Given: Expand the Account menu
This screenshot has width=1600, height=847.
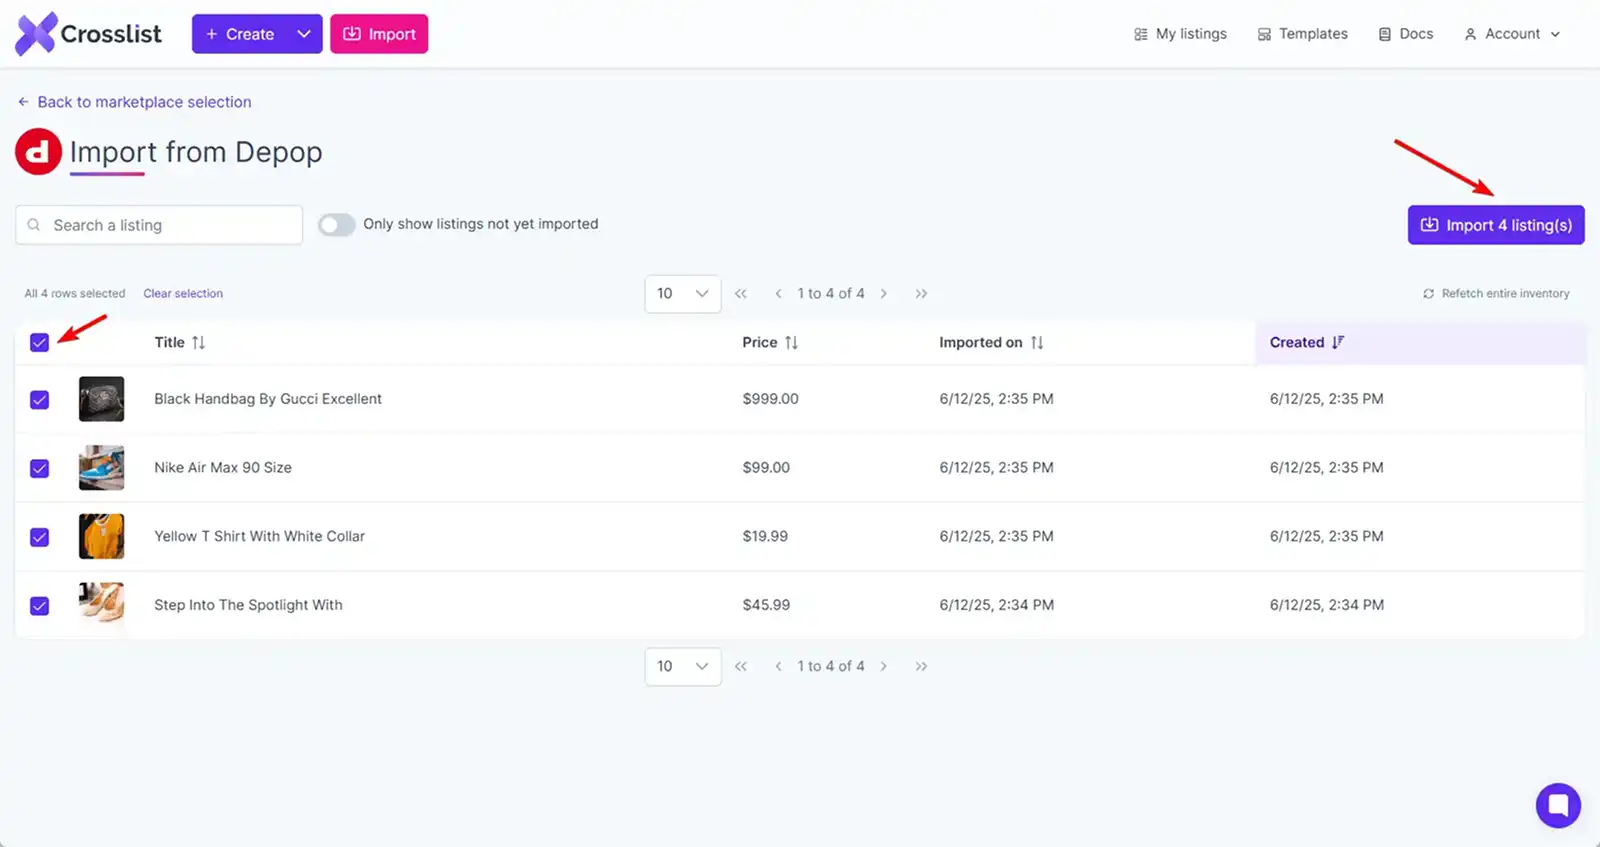Looking at the screenshot, I should (1512, 34).
